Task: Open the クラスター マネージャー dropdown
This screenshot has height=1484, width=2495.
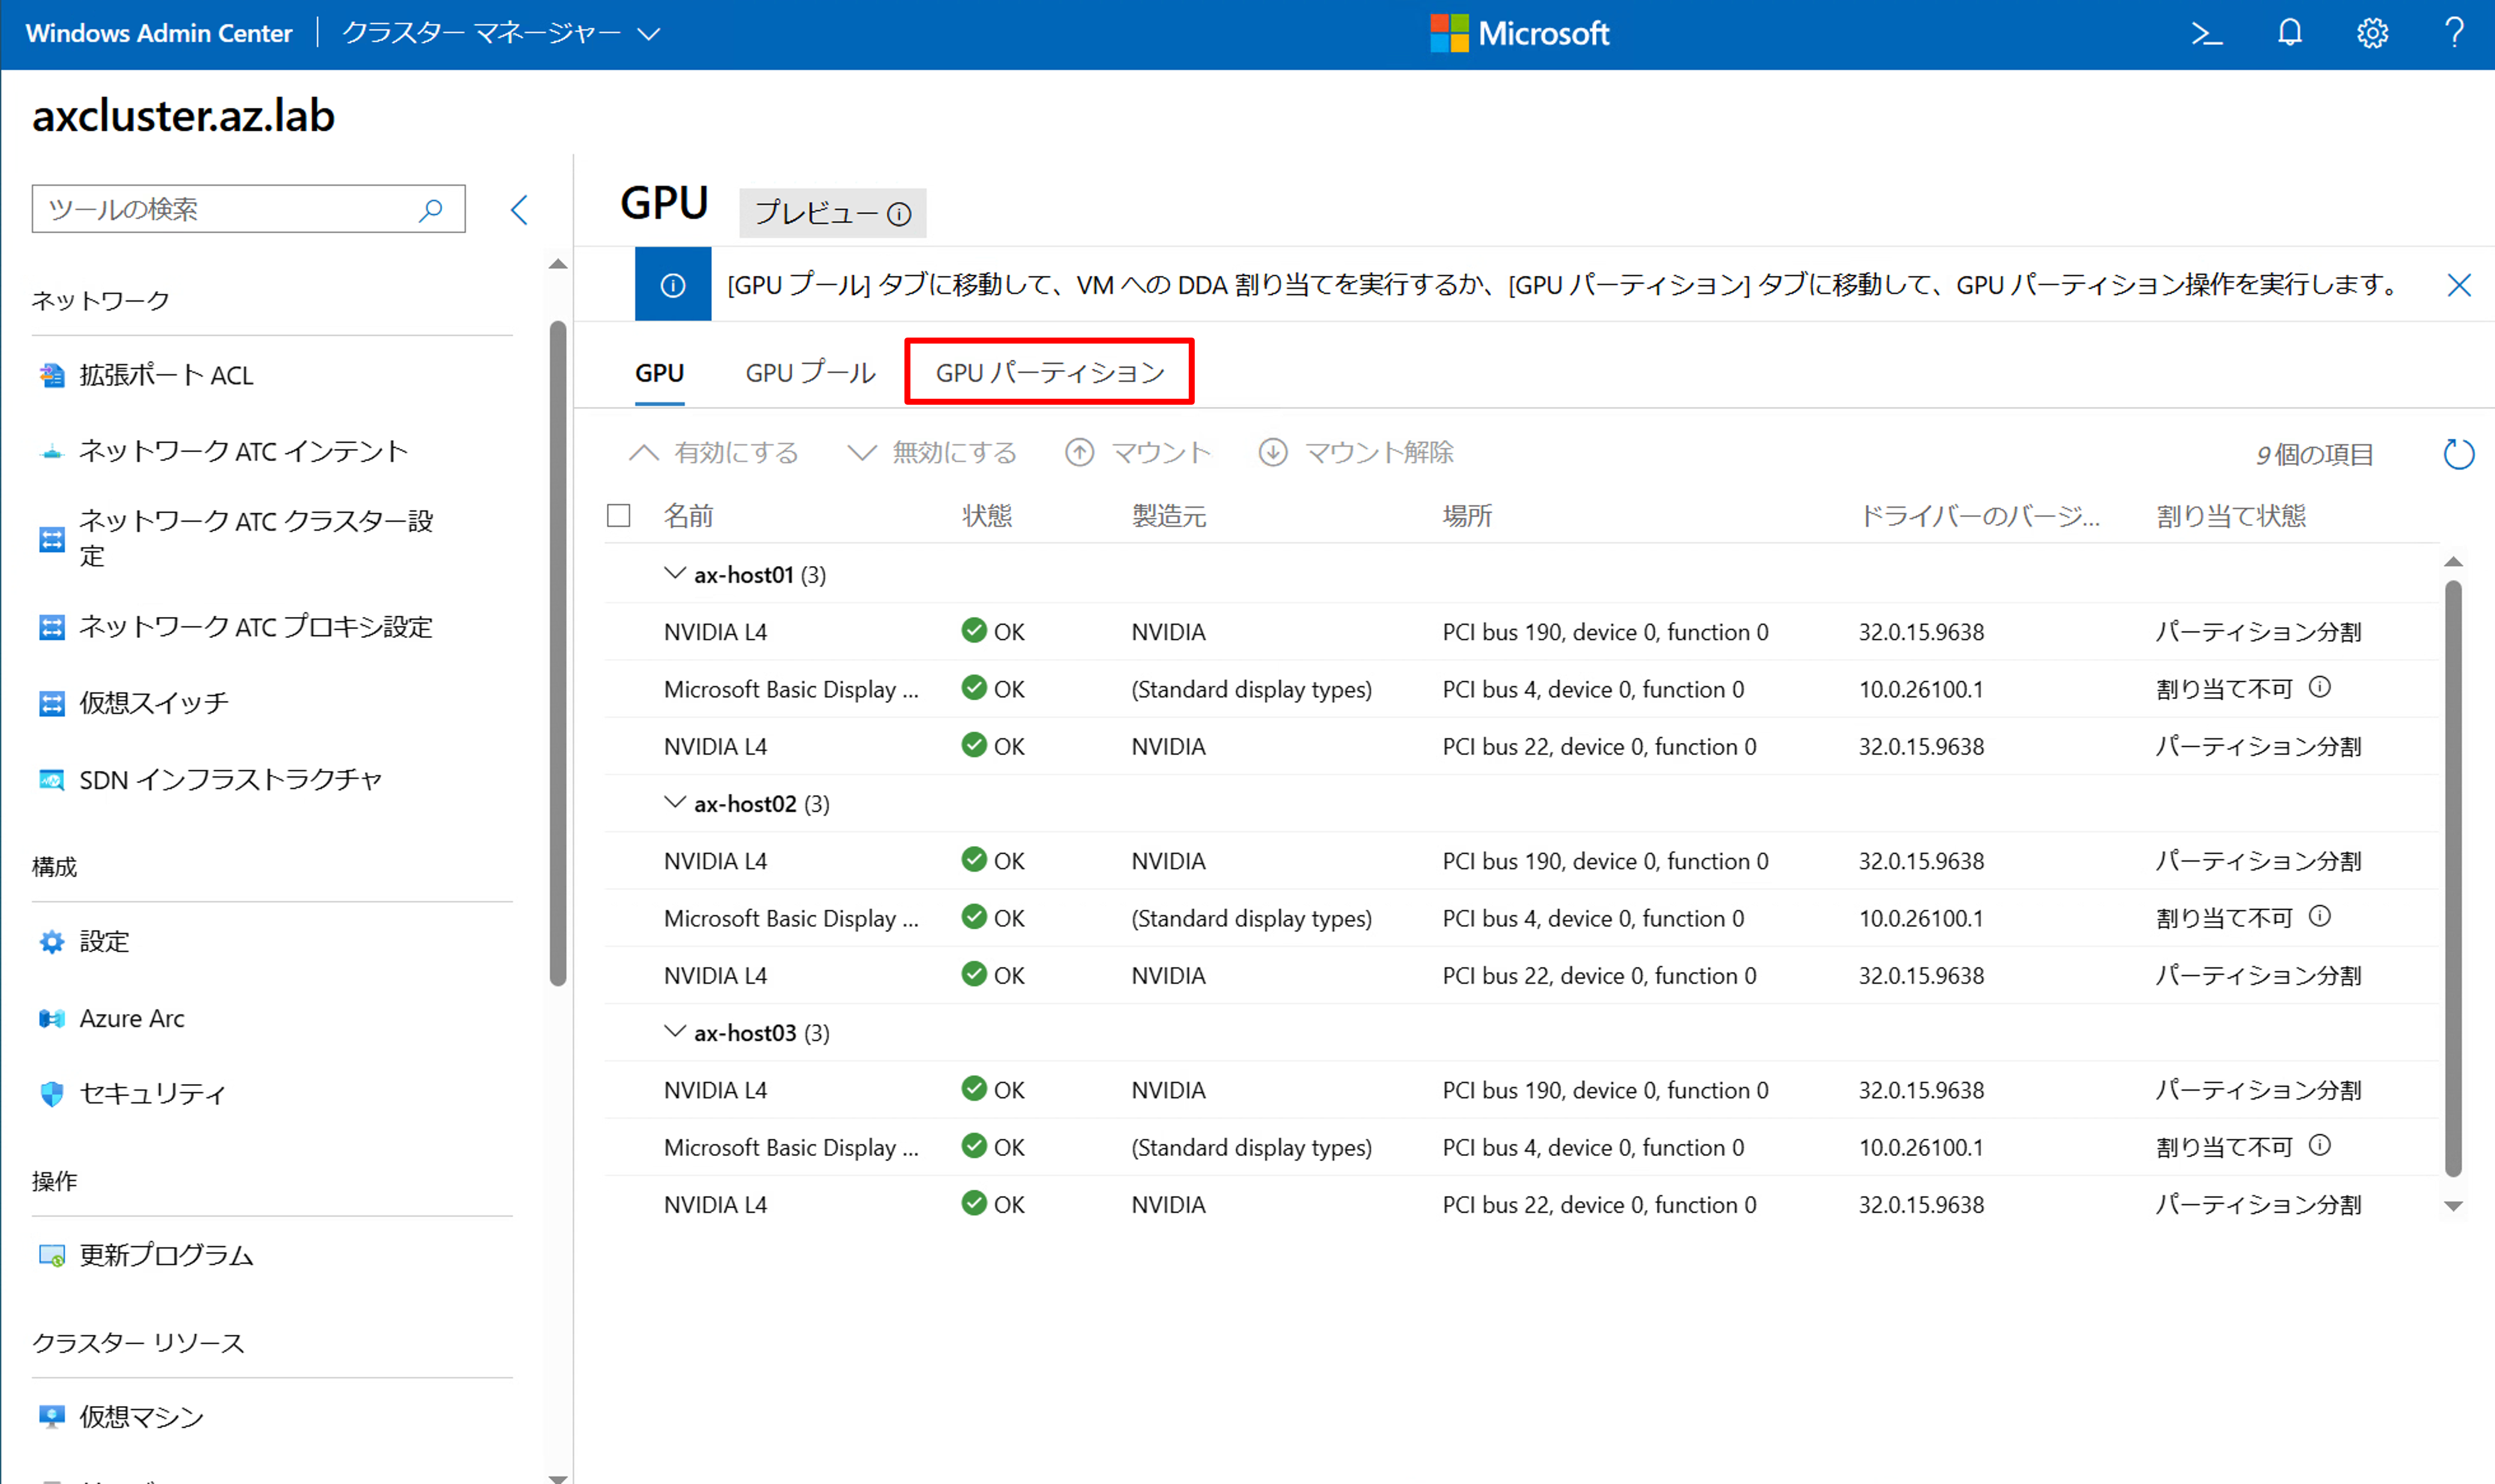Action: coord(501,34)
